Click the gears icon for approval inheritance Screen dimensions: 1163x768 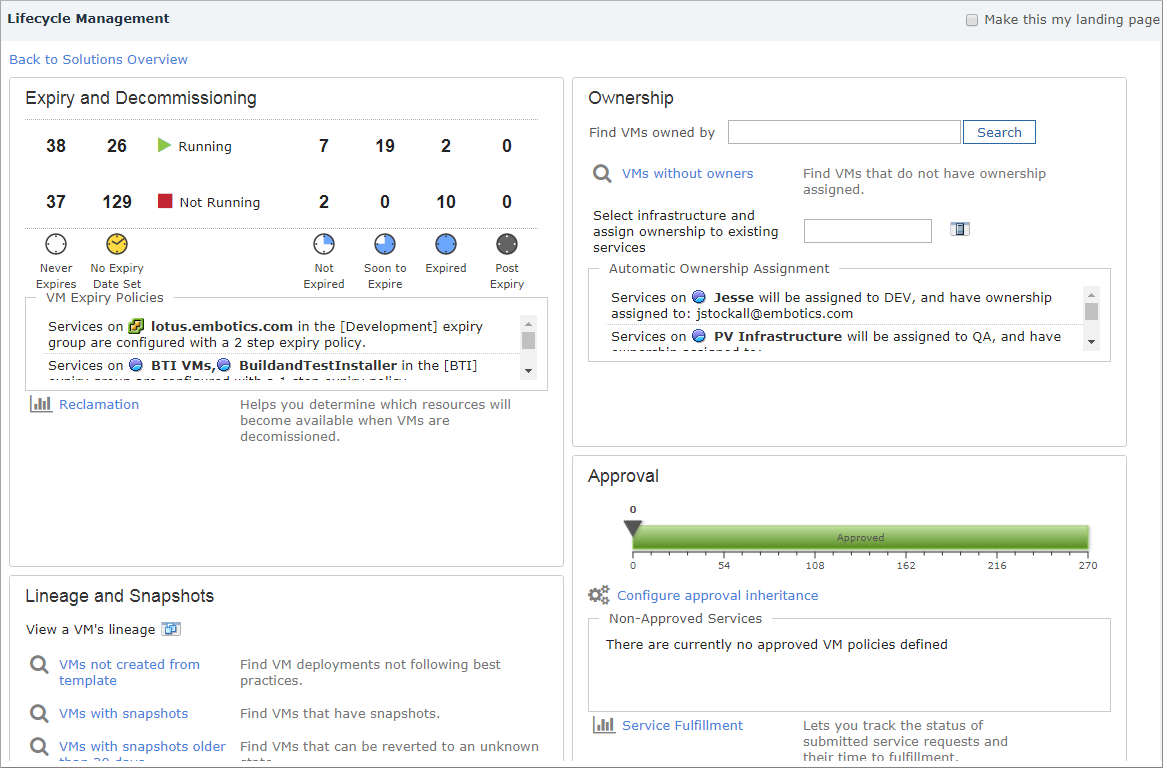599,595
